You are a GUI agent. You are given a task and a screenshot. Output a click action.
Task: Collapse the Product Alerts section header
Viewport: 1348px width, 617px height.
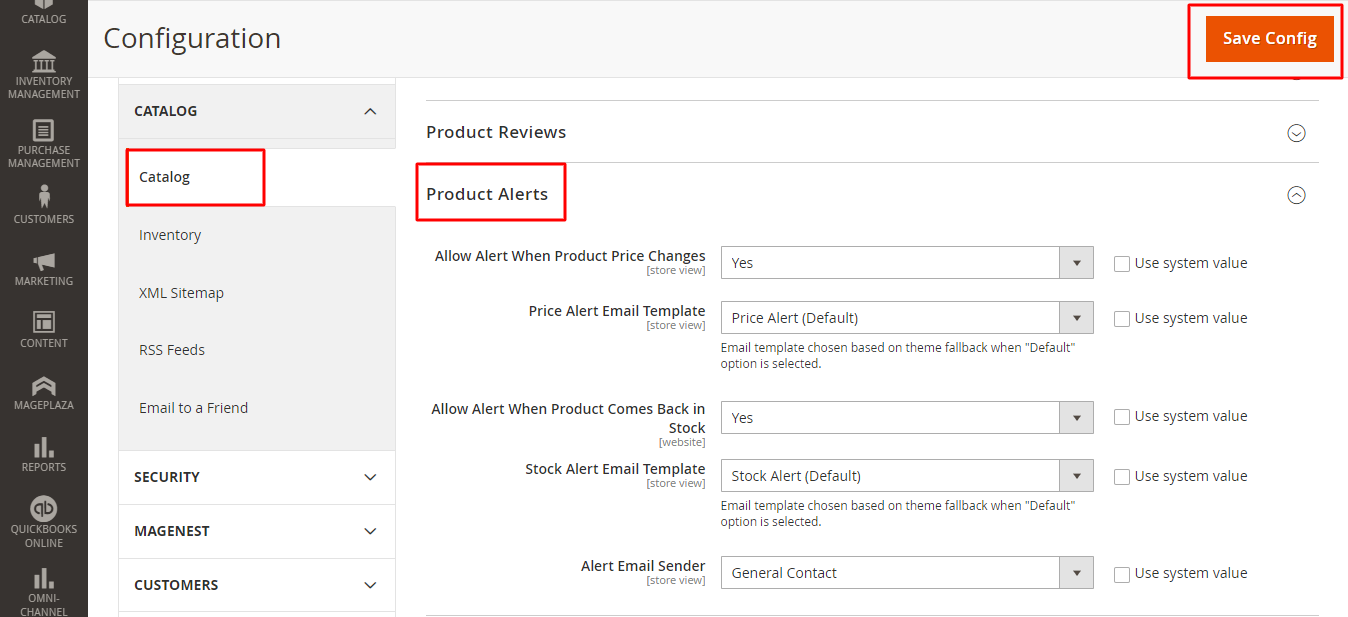pos(1296,195)
